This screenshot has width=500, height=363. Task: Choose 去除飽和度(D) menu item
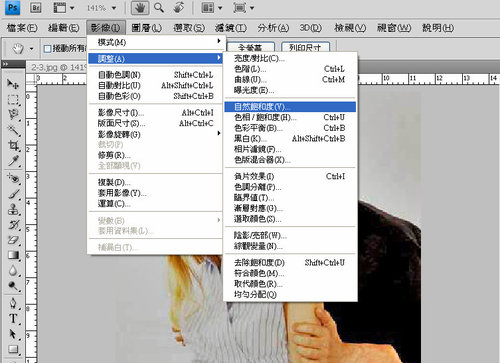pos(290,263)
